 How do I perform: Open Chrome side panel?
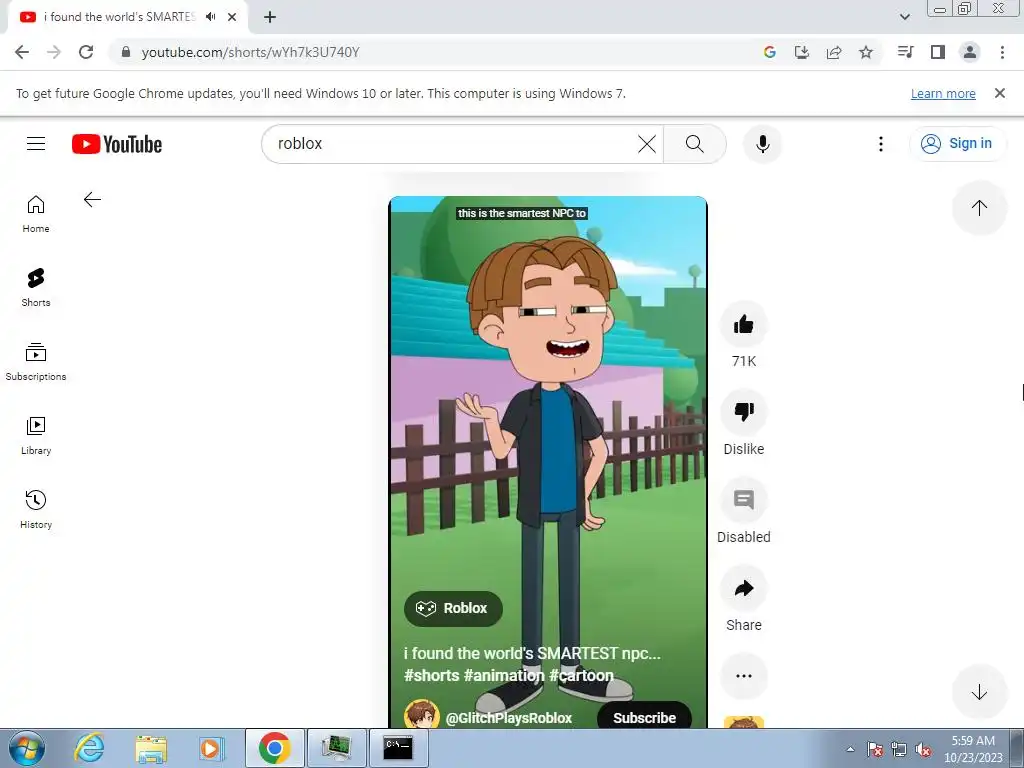pos(938,52)
